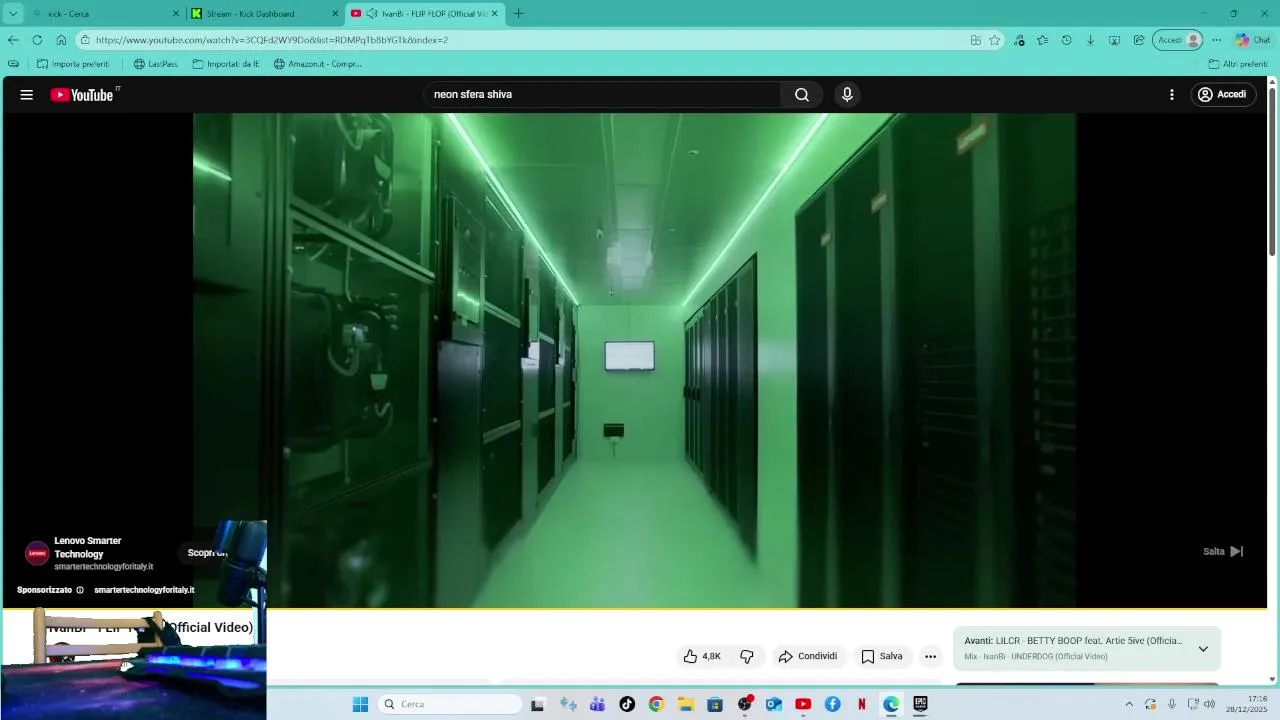
Task: Open Outlook from the taskbar
Action: 774,704
